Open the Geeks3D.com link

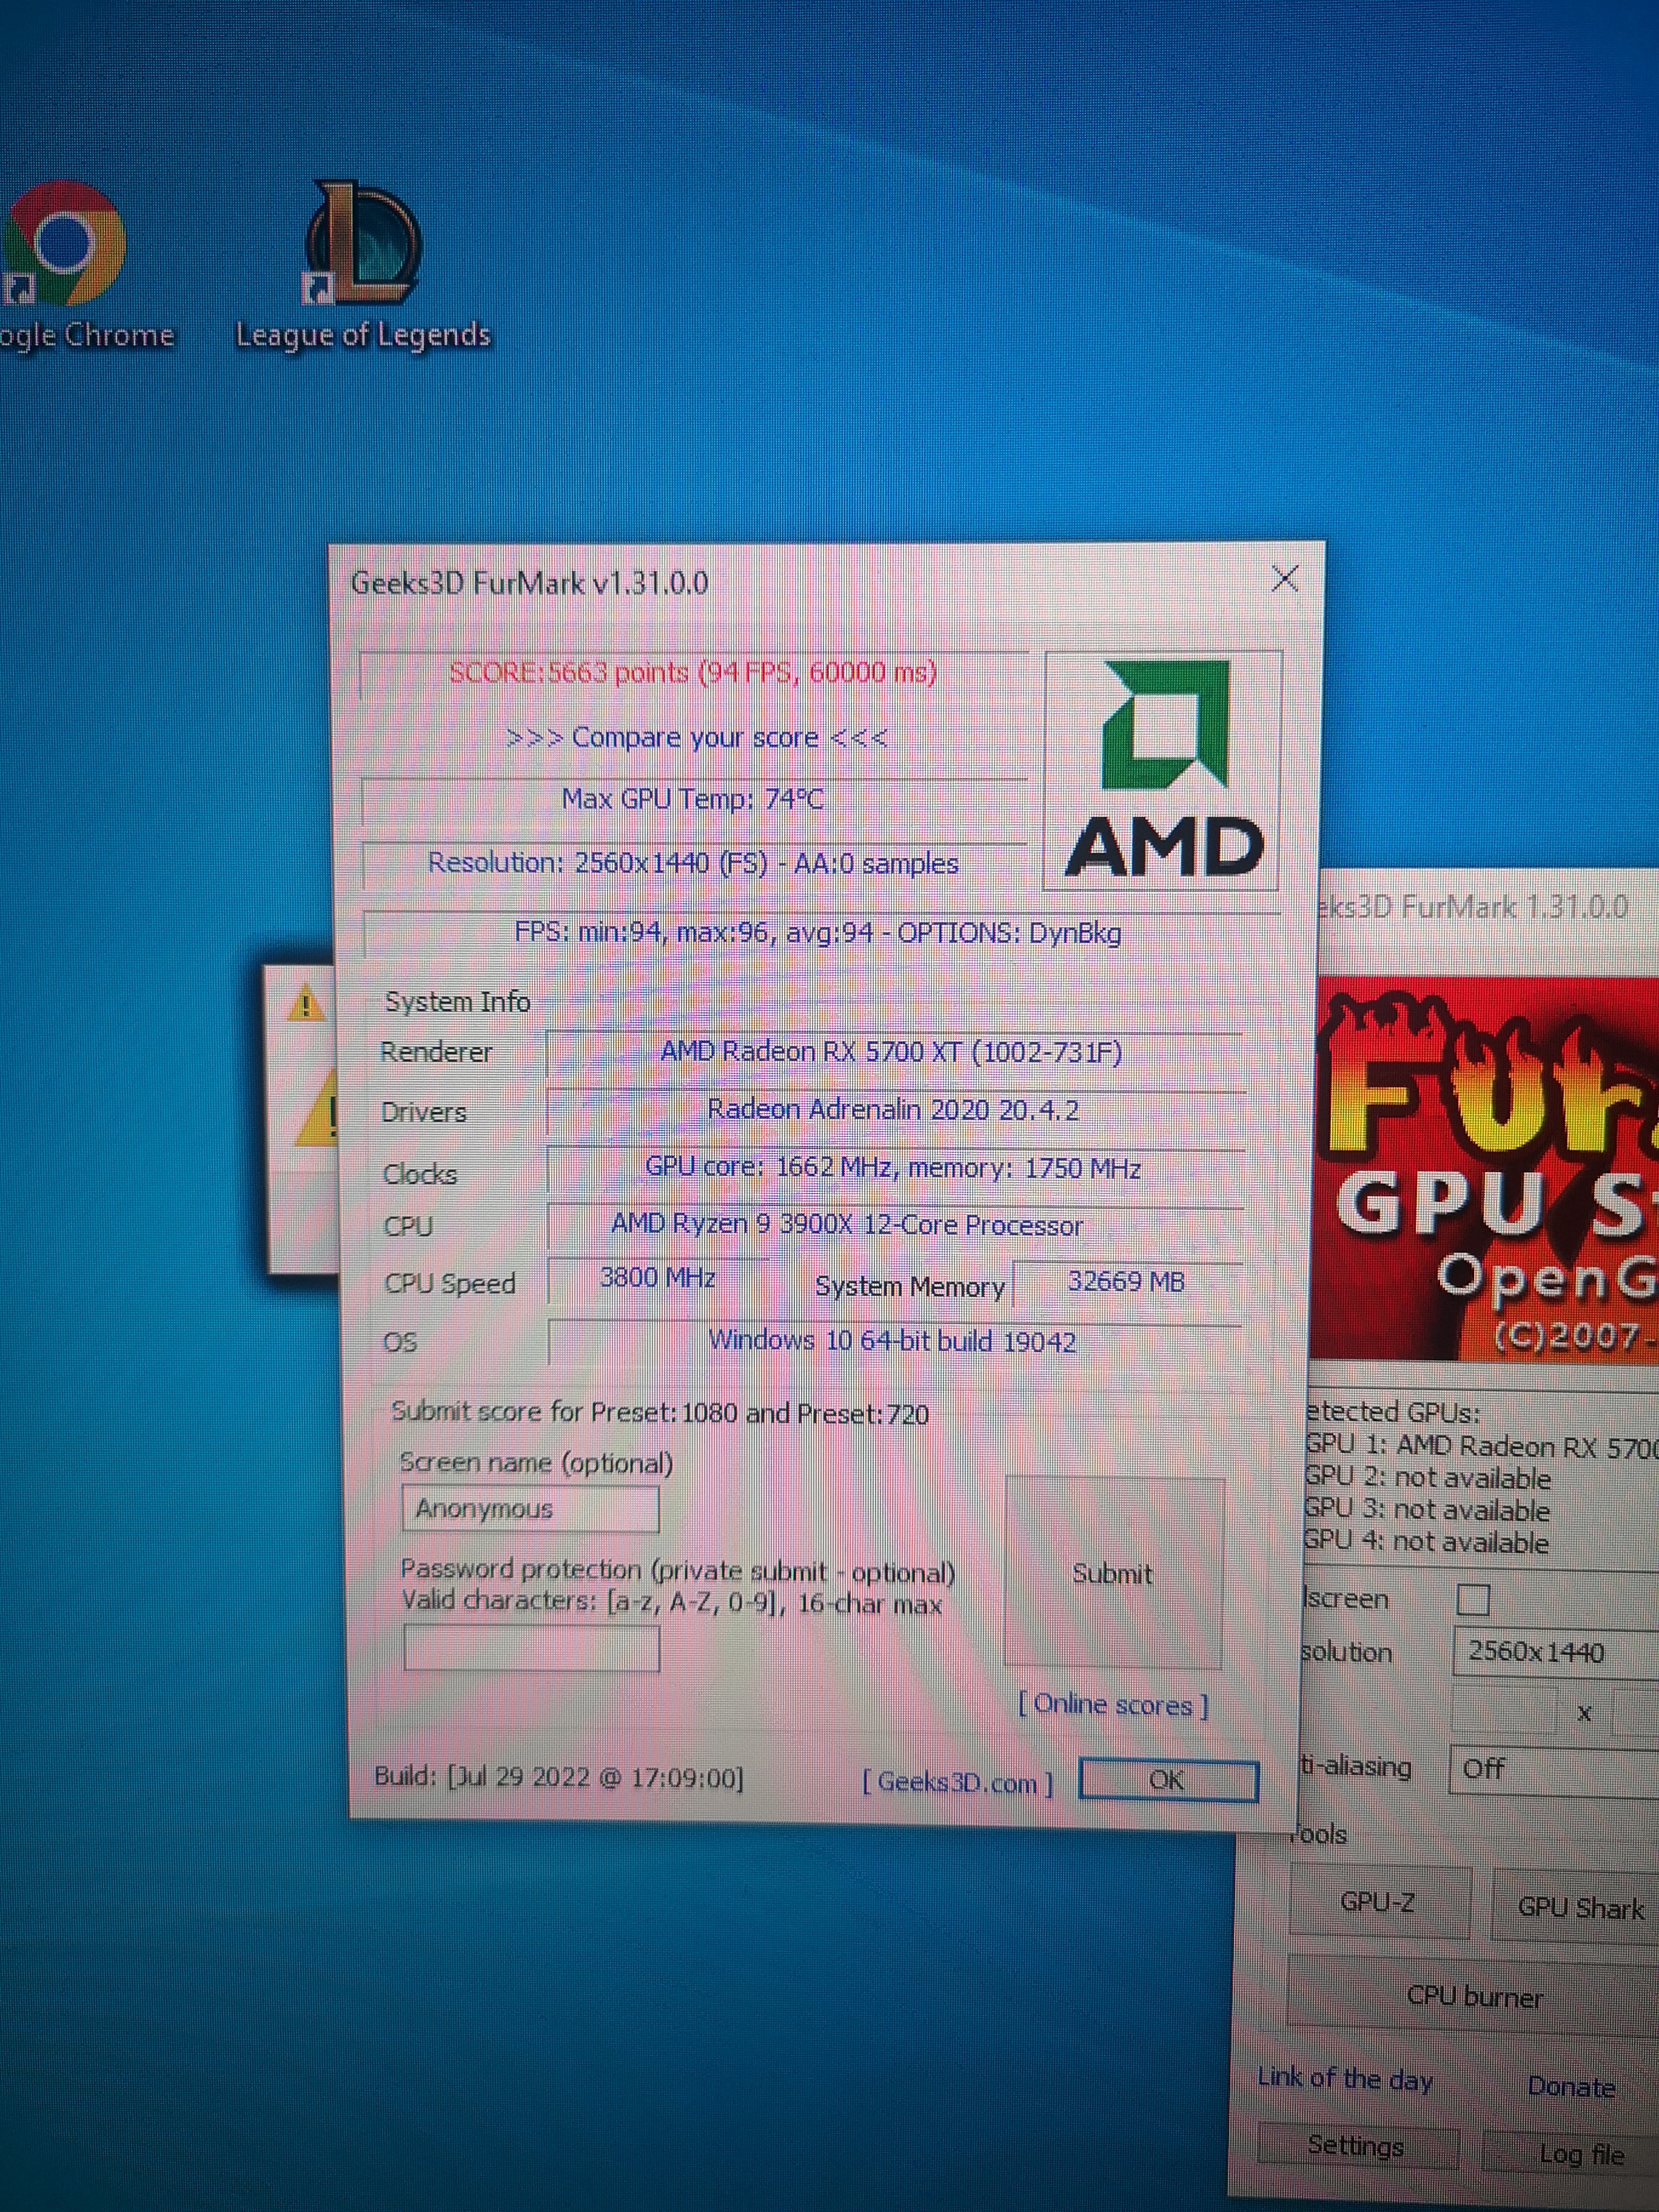[x=957, y=1782]
